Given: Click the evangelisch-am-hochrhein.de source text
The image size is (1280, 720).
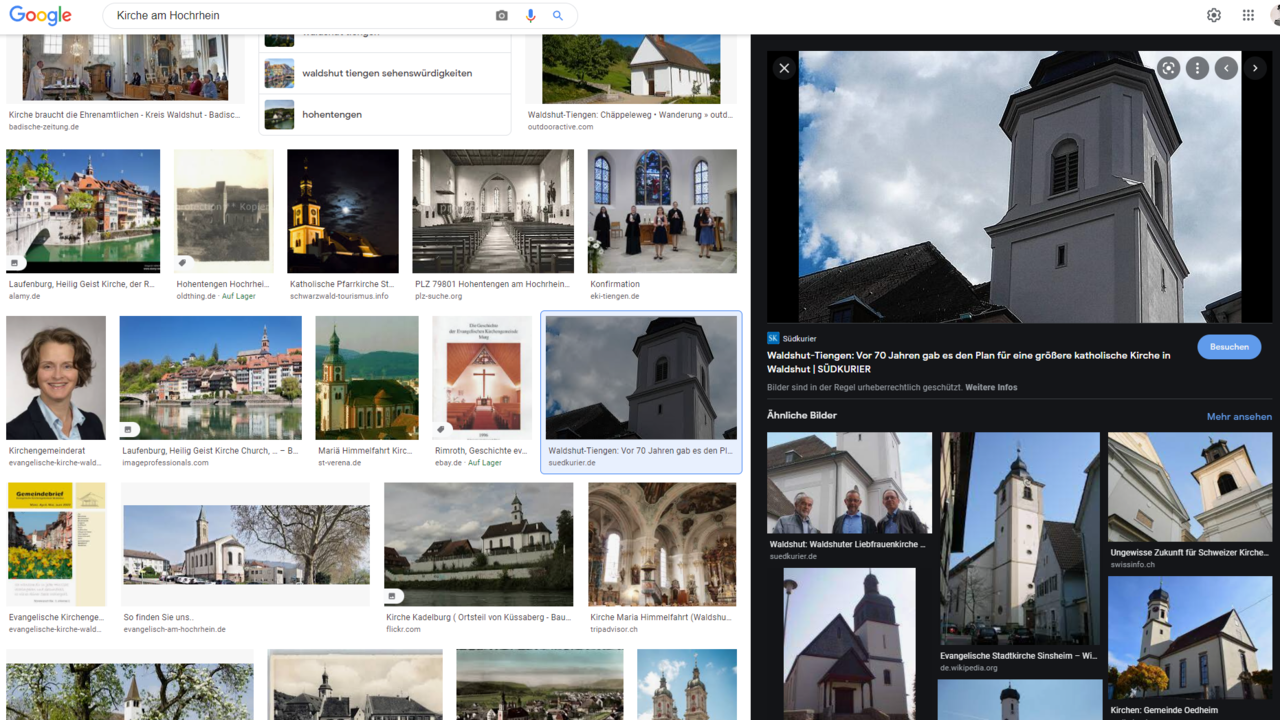Looking at the screenshot, I should 175,629.
